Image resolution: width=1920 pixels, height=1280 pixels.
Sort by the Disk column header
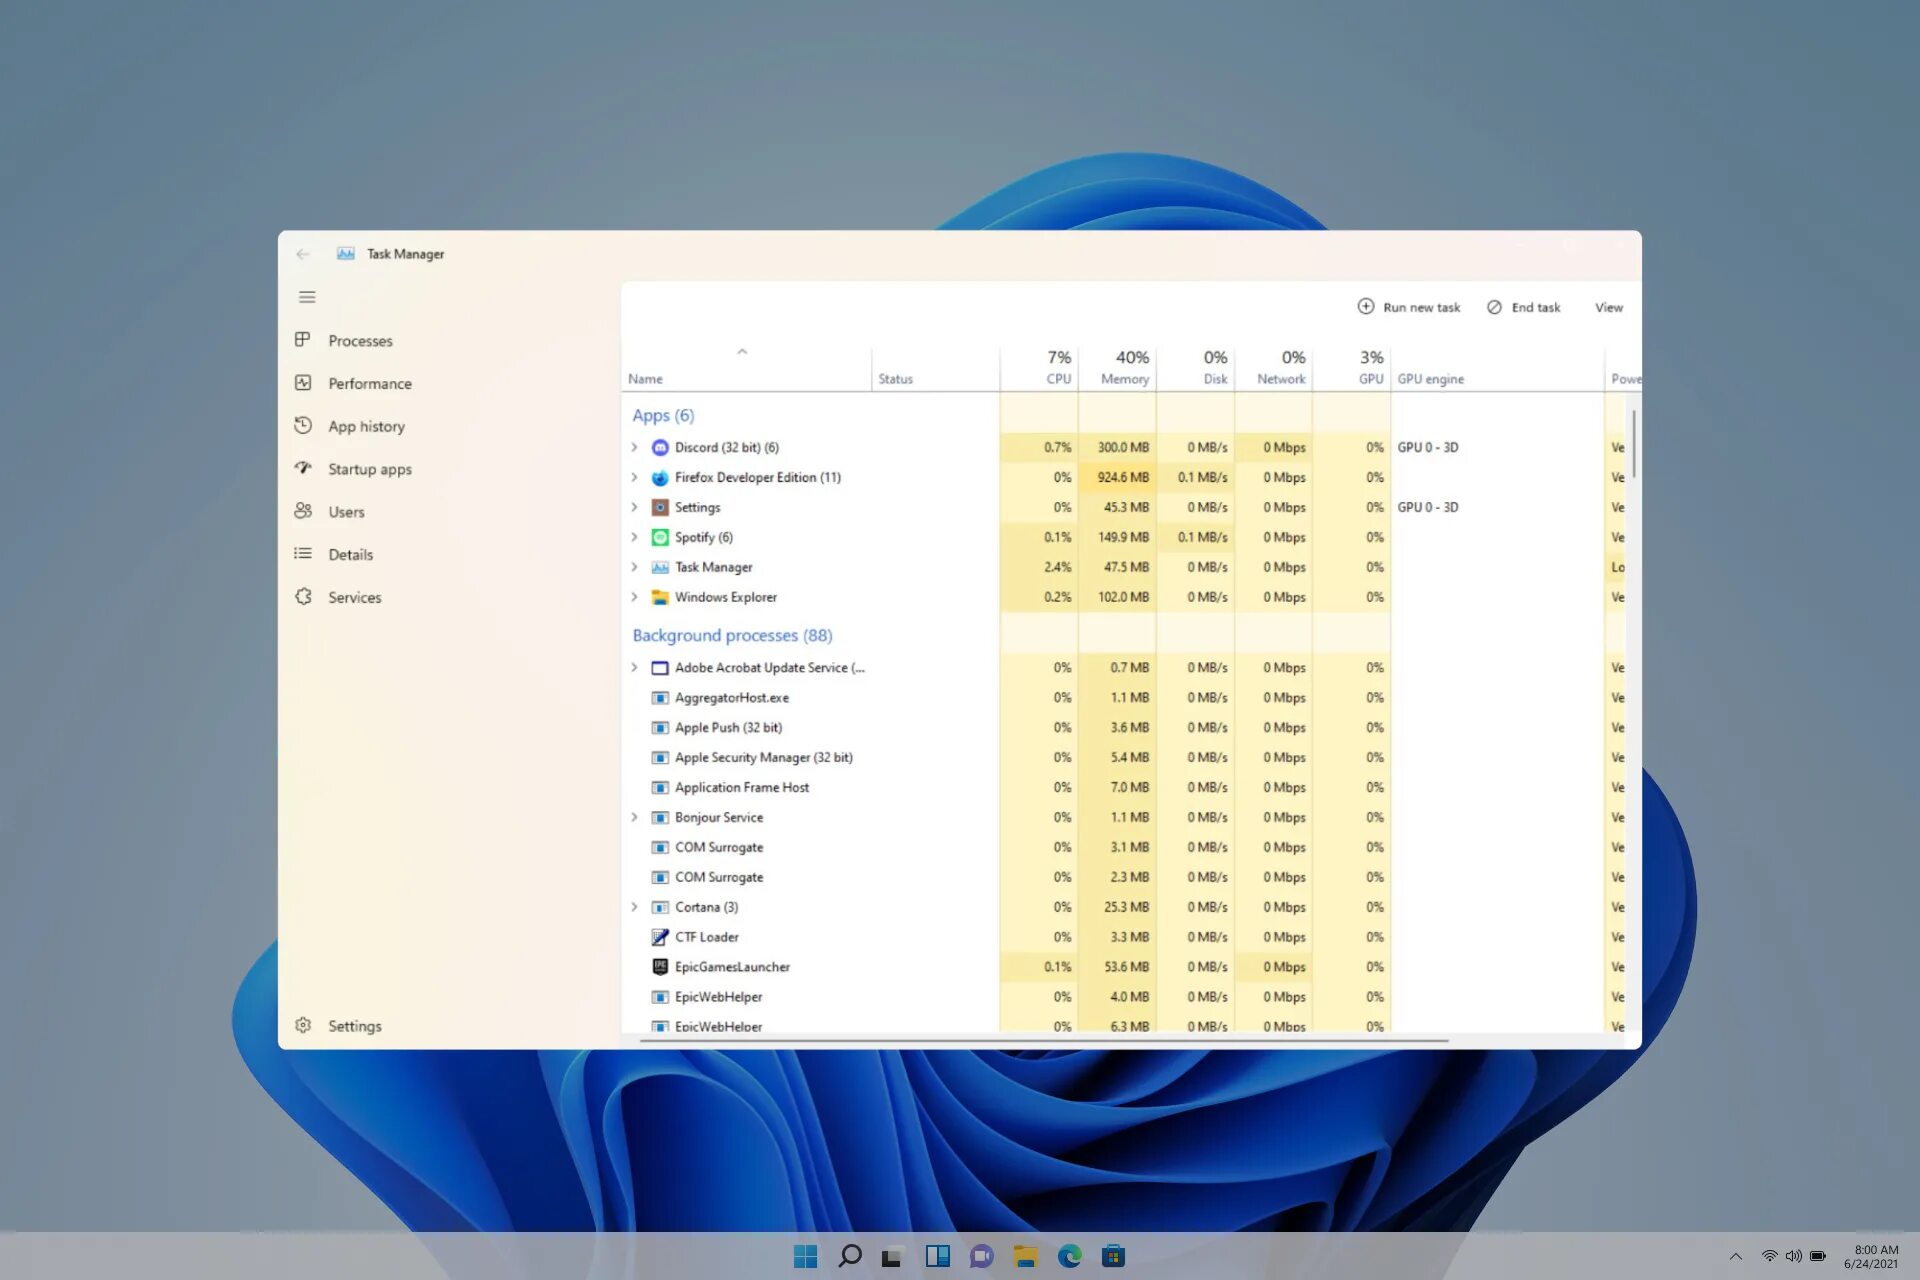(1195, 368)
